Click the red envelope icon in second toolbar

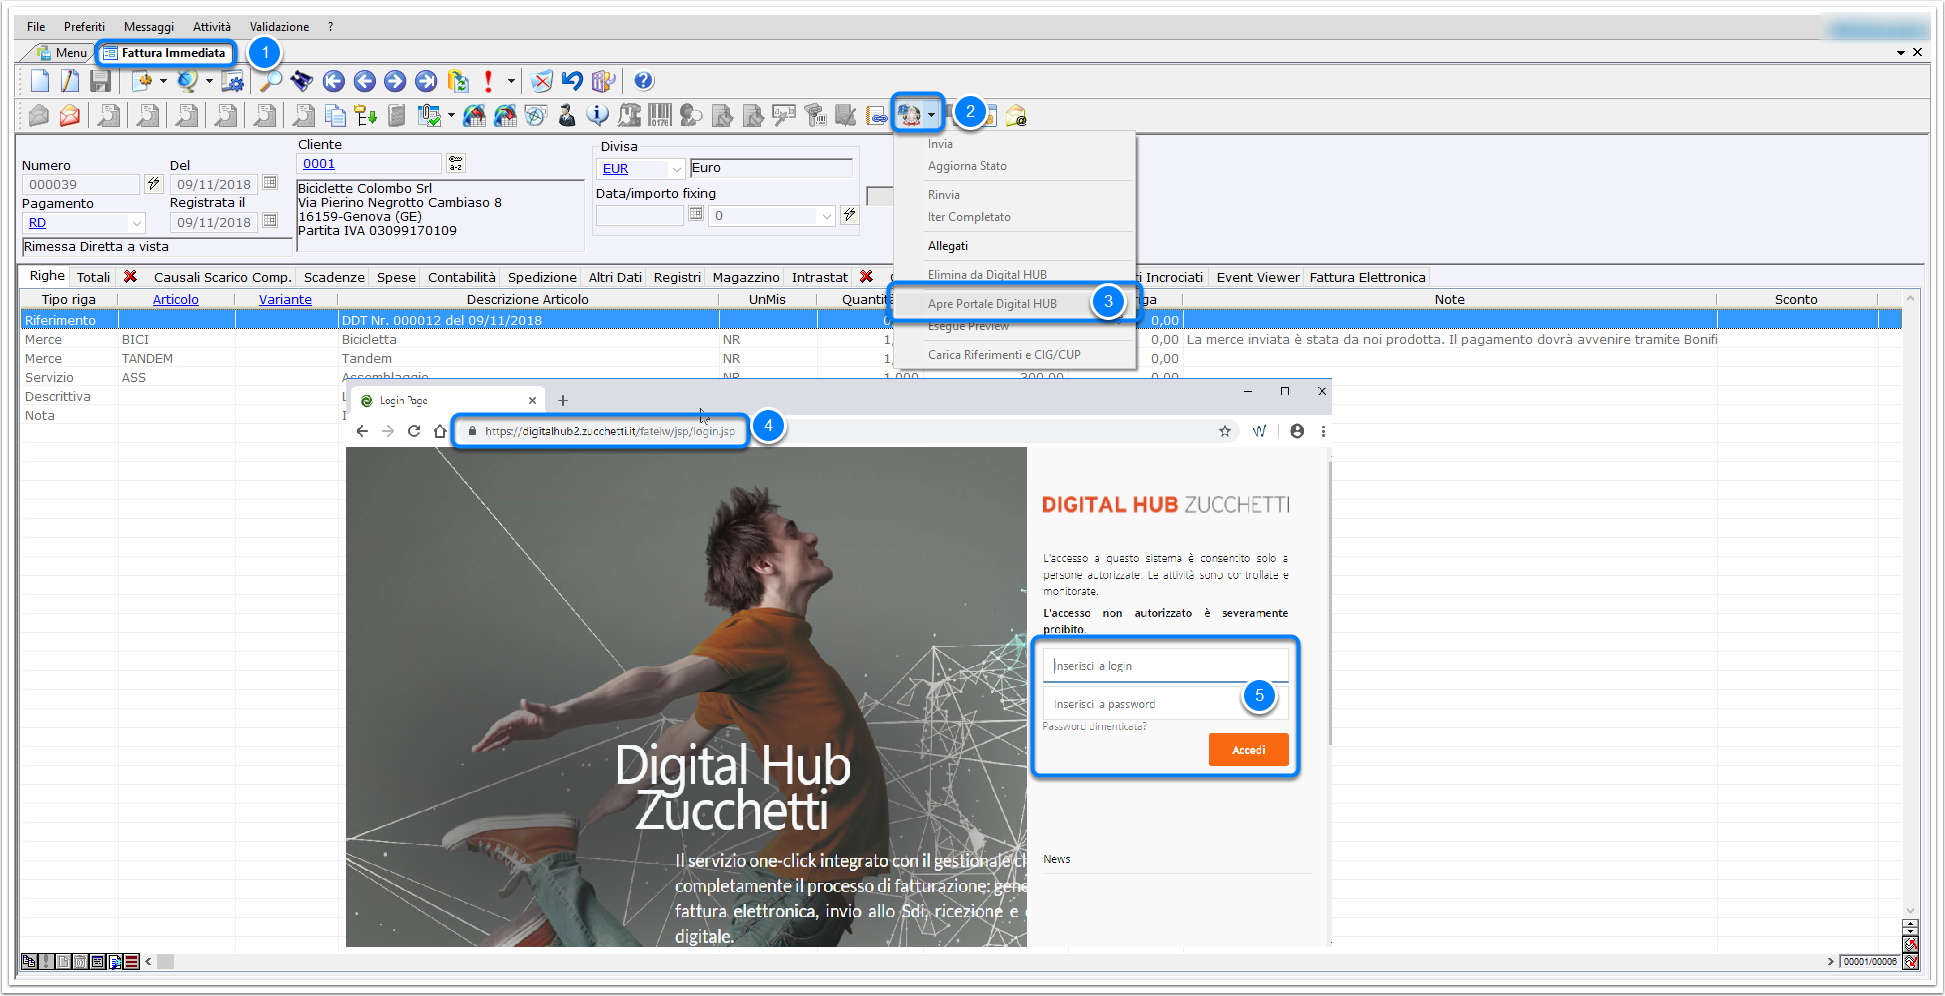tap(70, 116)
